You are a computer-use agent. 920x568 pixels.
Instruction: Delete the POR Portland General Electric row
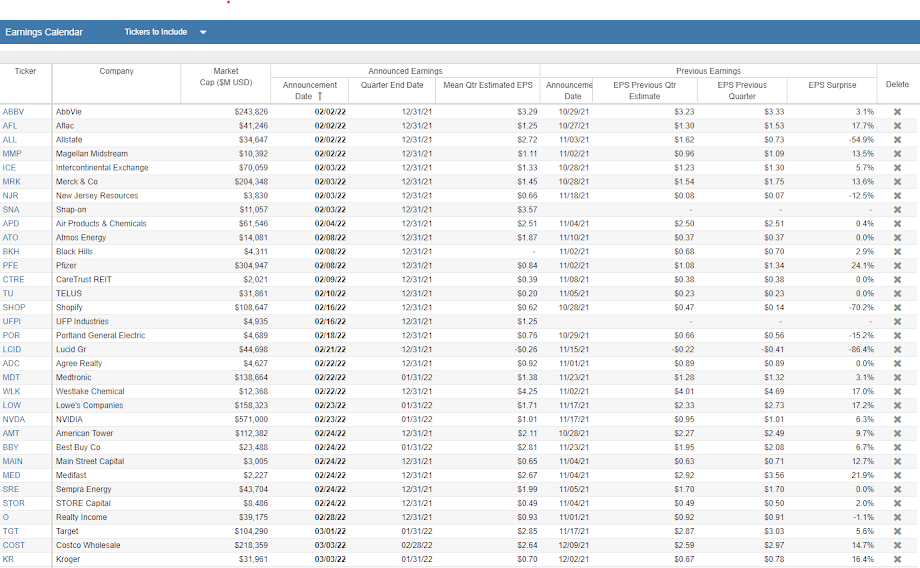tap(897, 336)
